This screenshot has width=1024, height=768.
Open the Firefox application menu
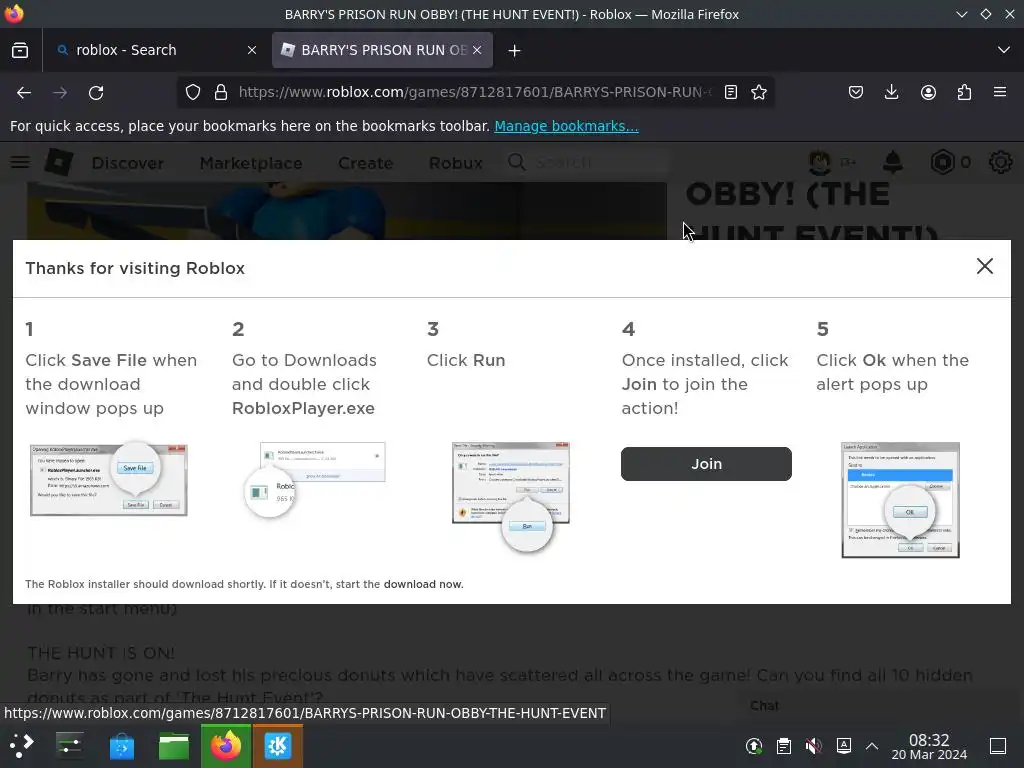click(x=1000, y=93)
